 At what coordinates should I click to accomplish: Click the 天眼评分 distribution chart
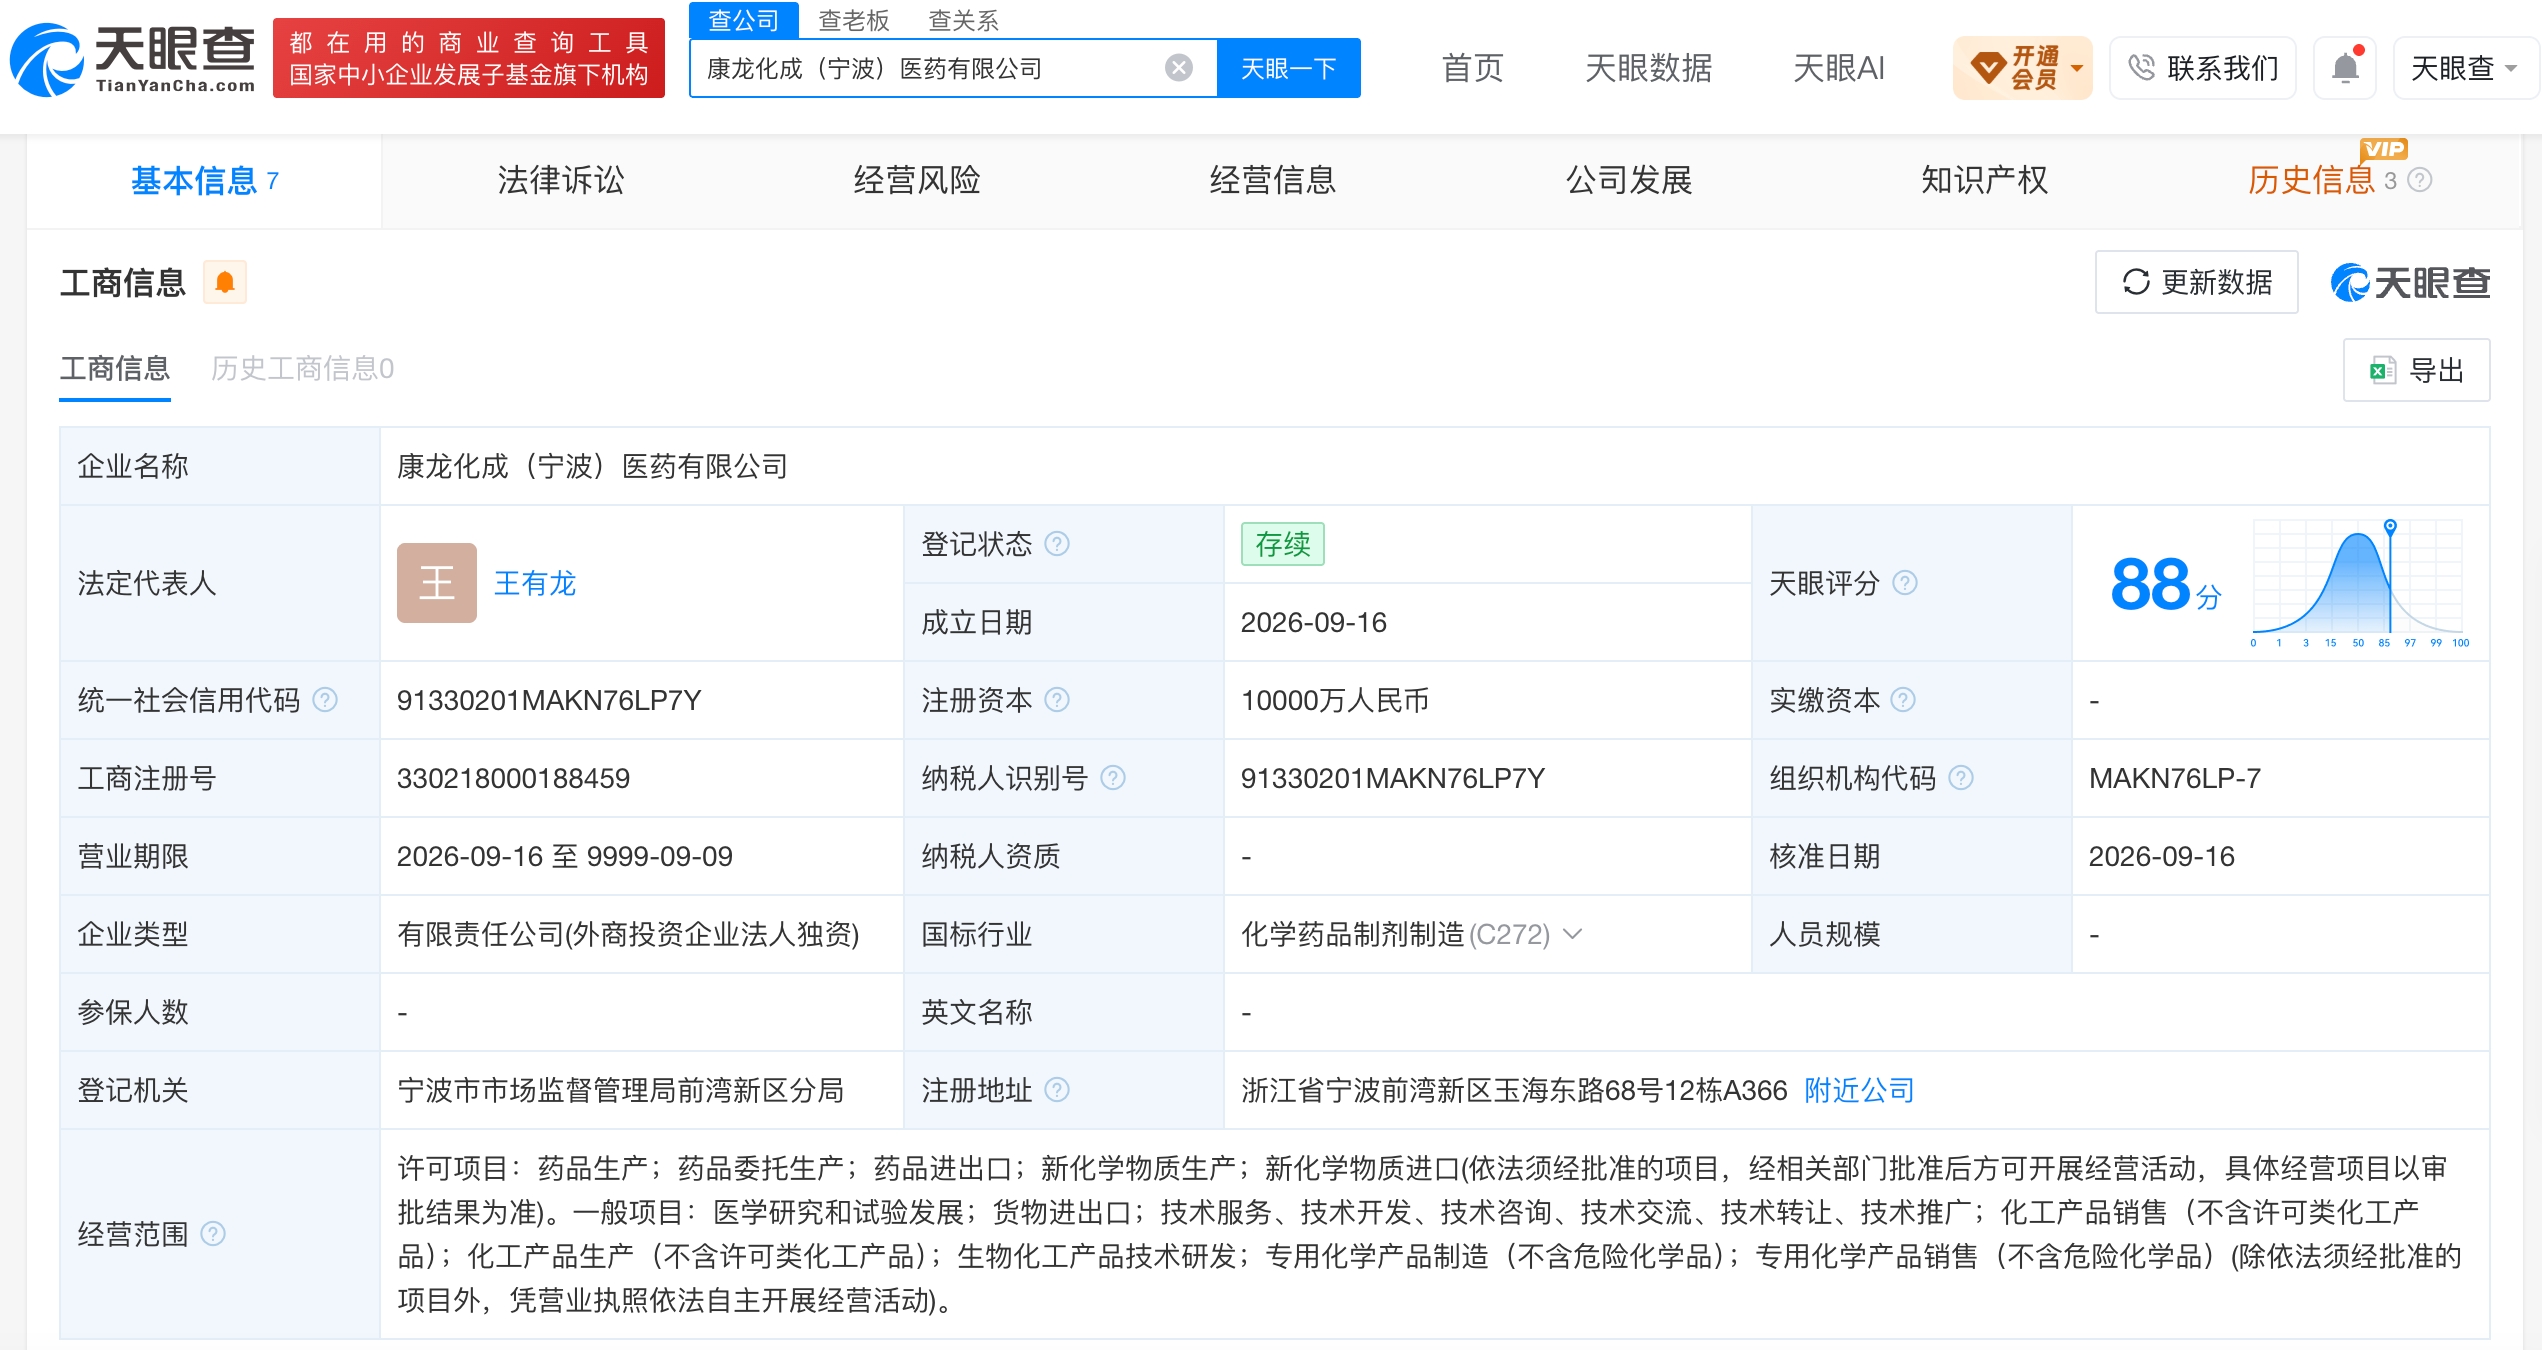point(2360,584)
